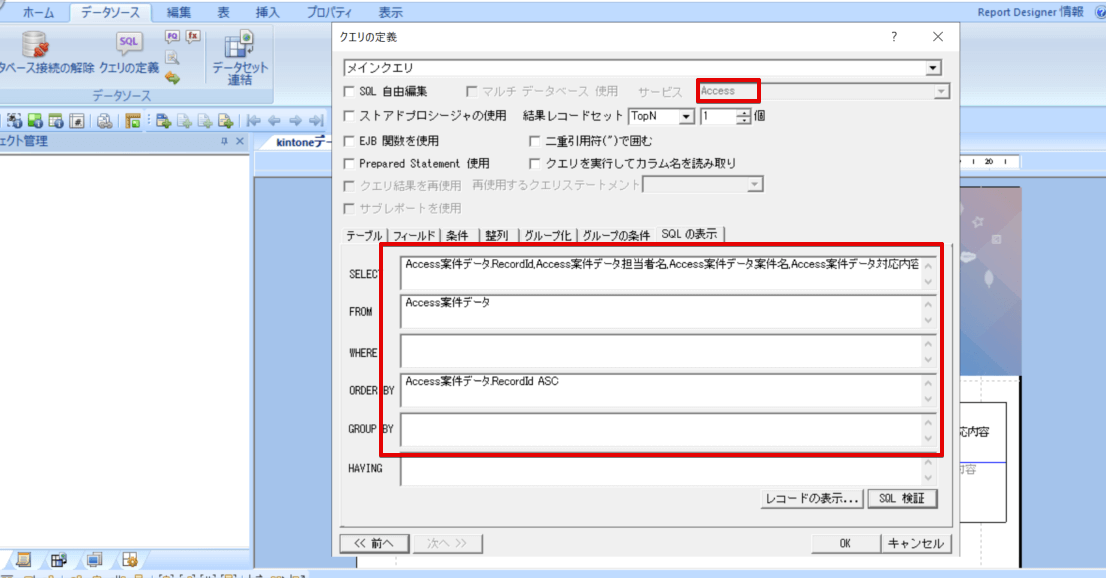
Task: Open the プロパティ ribbon tab
Action: 329,12
